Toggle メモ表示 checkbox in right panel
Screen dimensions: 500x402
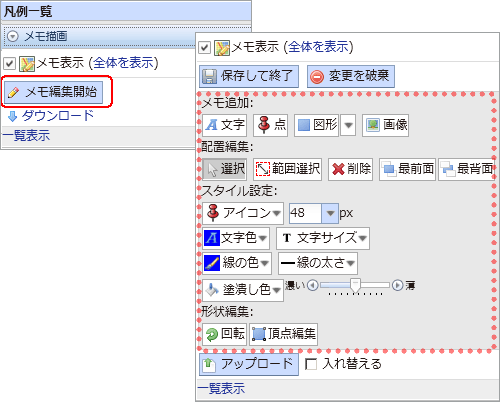(204, 47)
